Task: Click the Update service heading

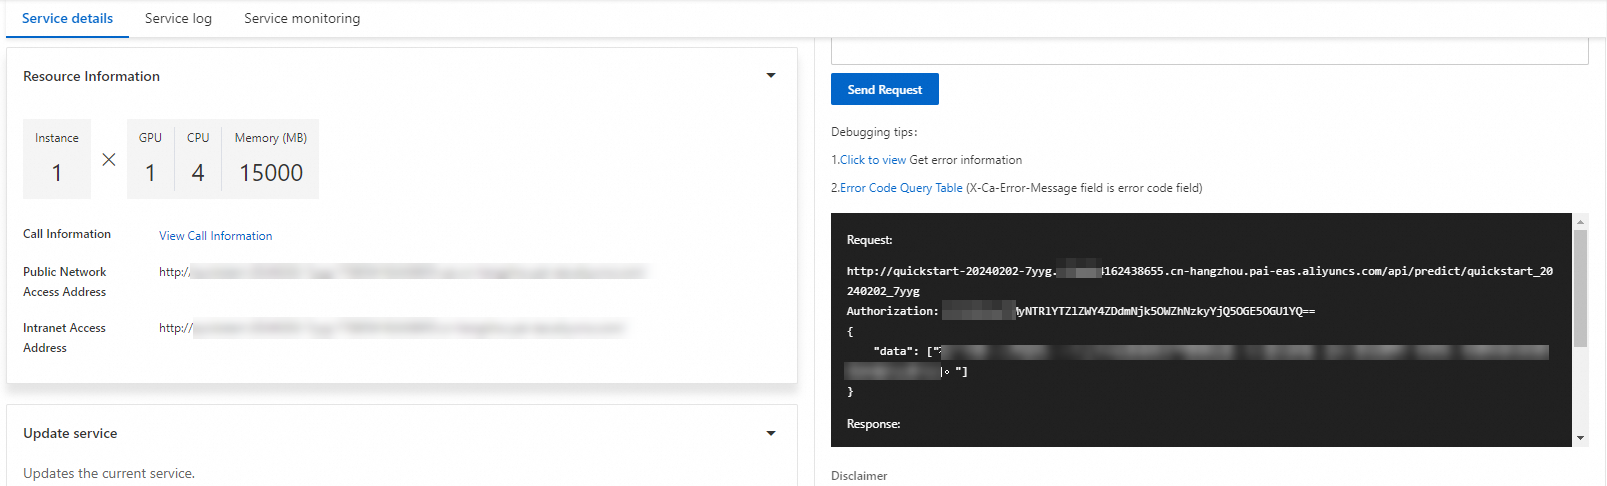Action: coord(70,433)
